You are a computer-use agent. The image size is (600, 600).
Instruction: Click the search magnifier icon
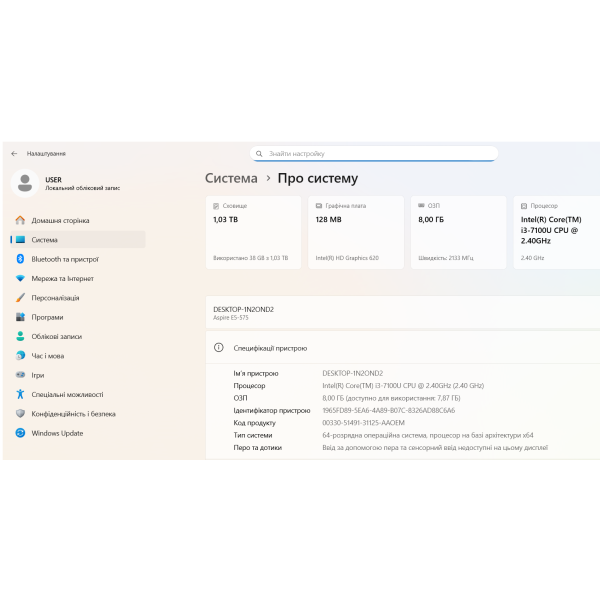coord(259,153)
